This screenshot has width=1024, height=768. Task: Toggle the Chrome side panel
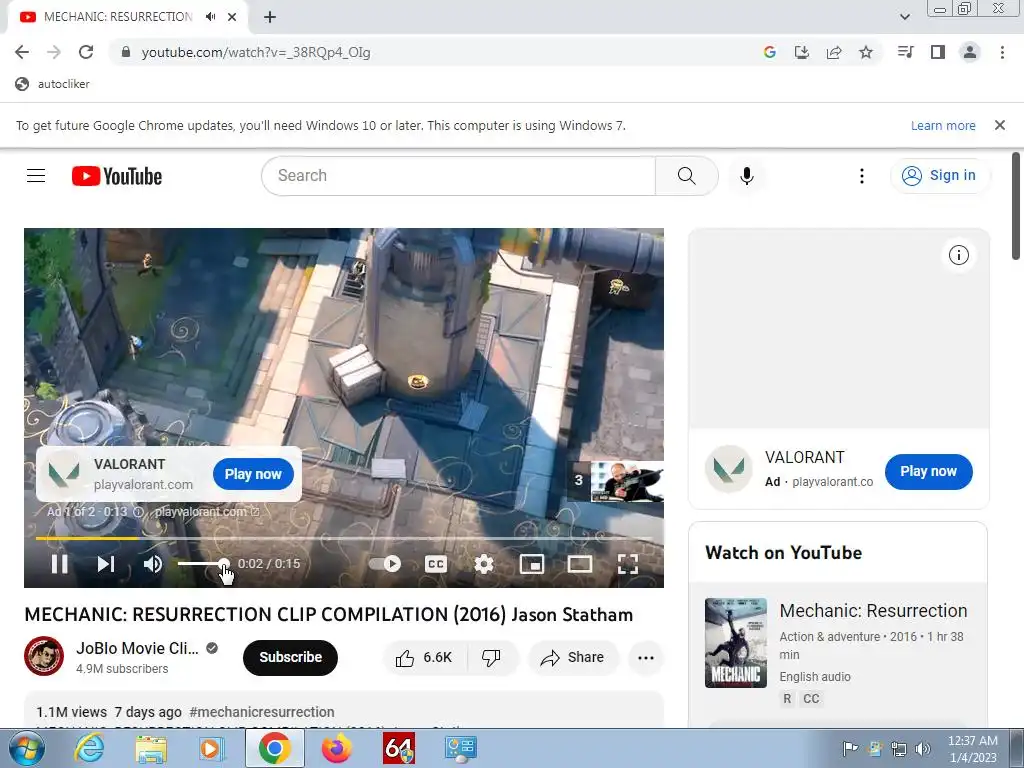tap(938, 52)
